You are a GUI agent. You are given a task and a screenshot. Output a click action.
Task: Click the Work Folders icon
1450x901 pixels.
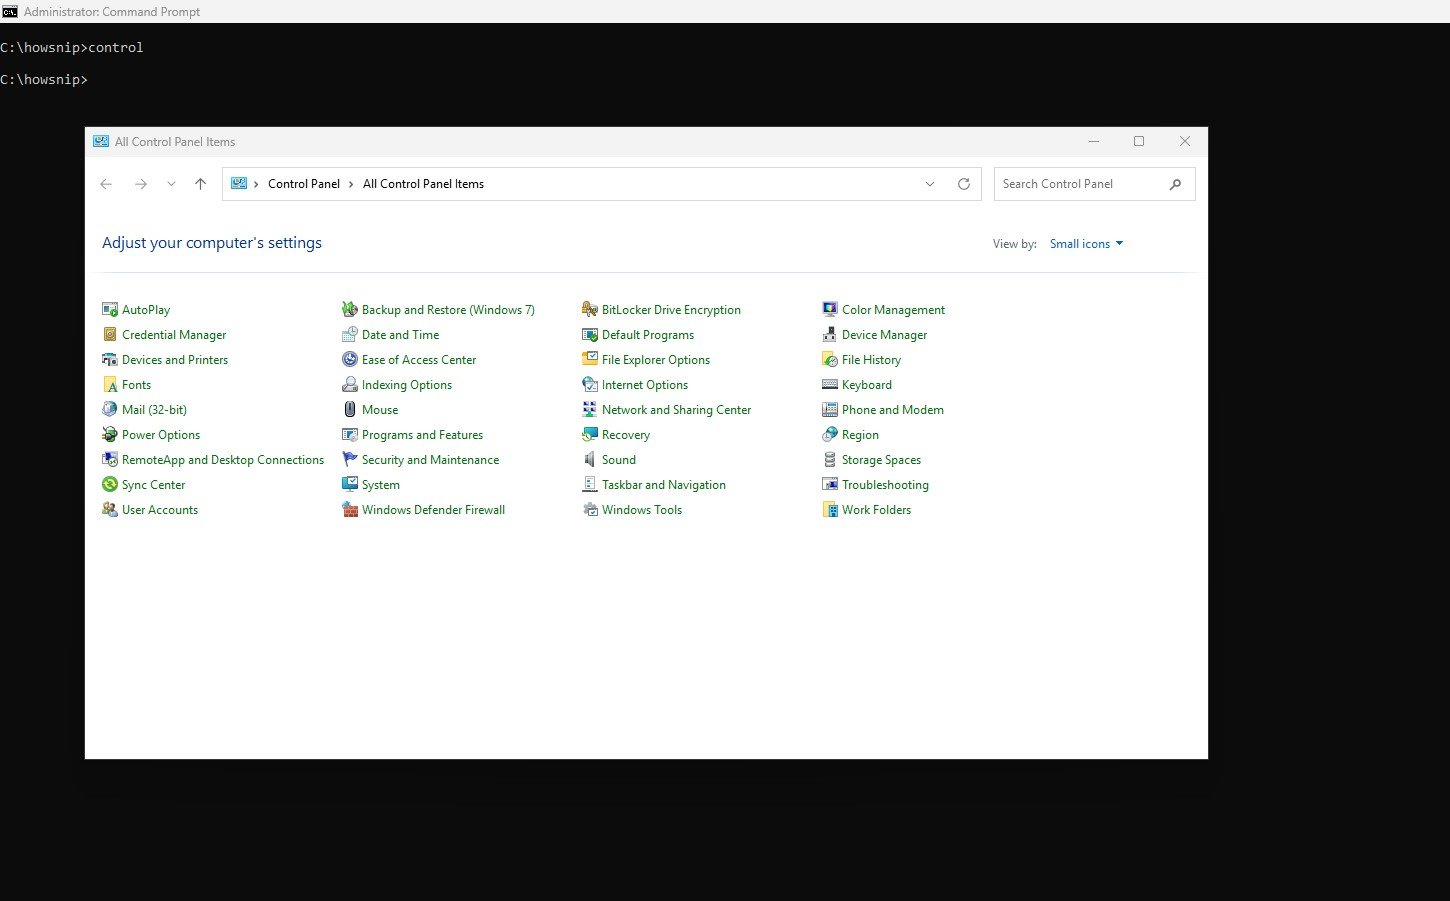point(830,510)
